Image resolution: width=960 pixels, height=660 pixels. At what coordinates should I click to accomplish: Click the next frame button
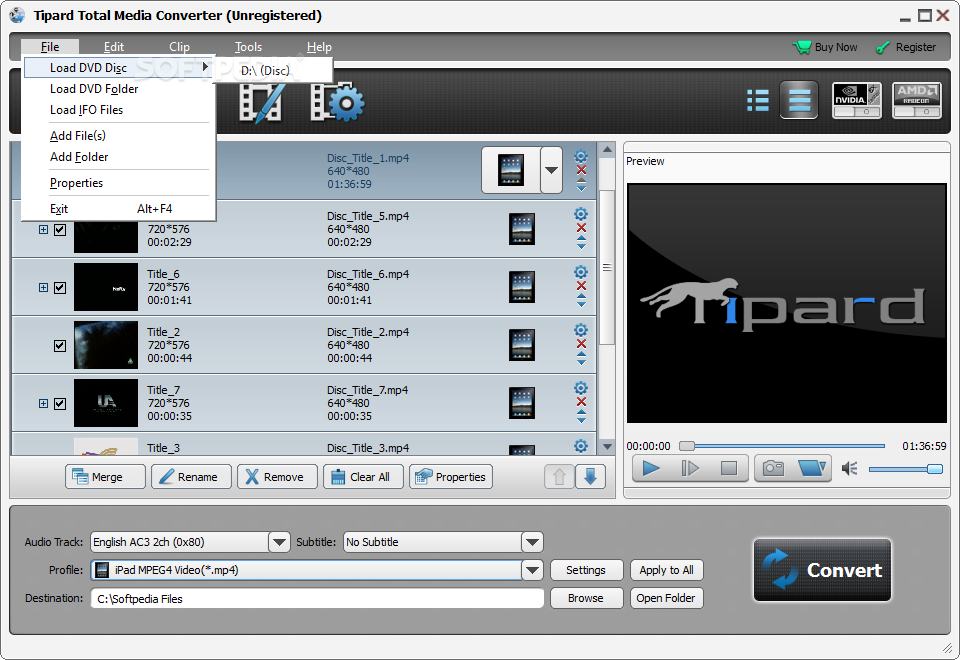(x=689, y=468)
